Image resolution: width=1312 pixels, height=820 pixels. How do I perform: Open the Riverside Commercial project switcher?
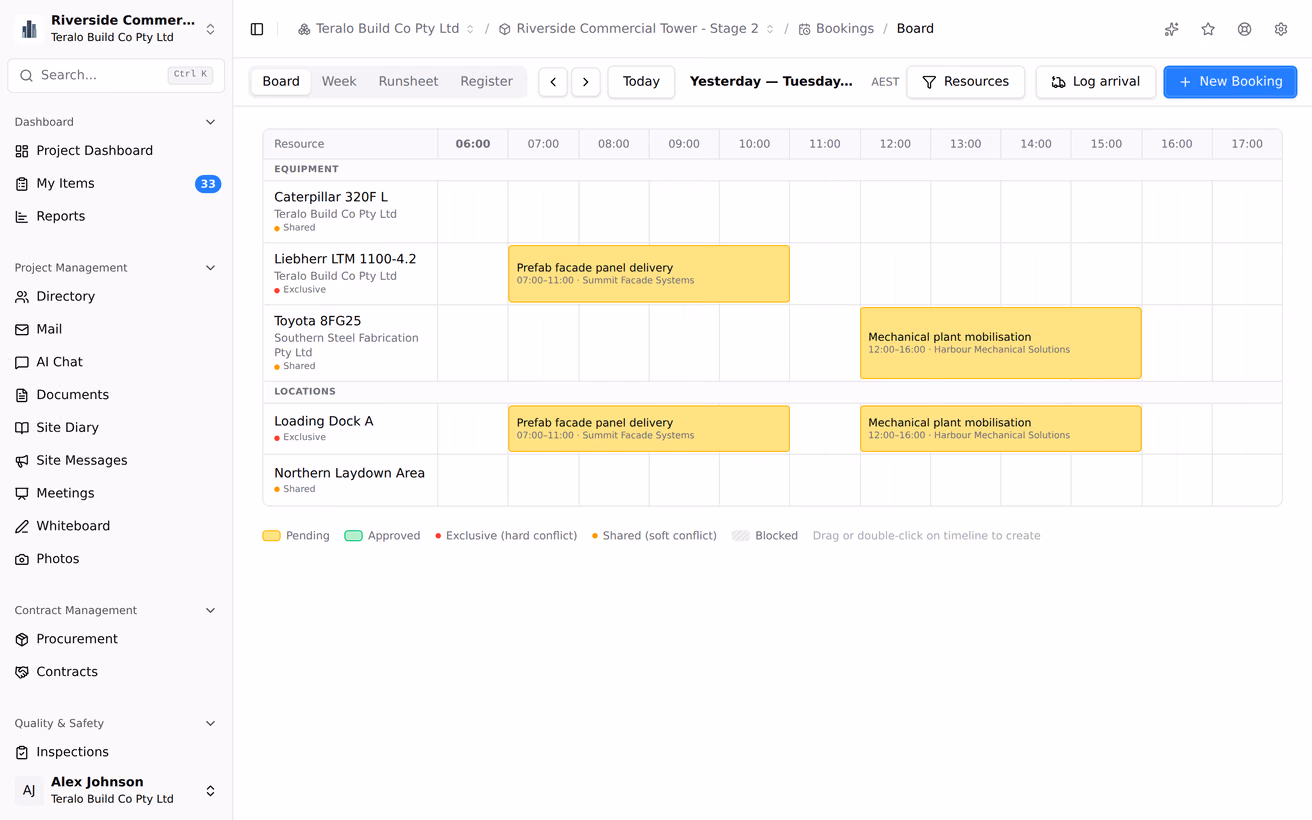coord(116,29)
